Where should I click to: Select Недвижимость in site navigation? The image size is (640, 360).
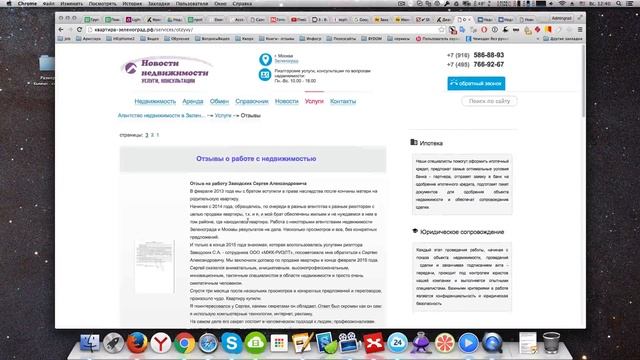coord(155,101)
